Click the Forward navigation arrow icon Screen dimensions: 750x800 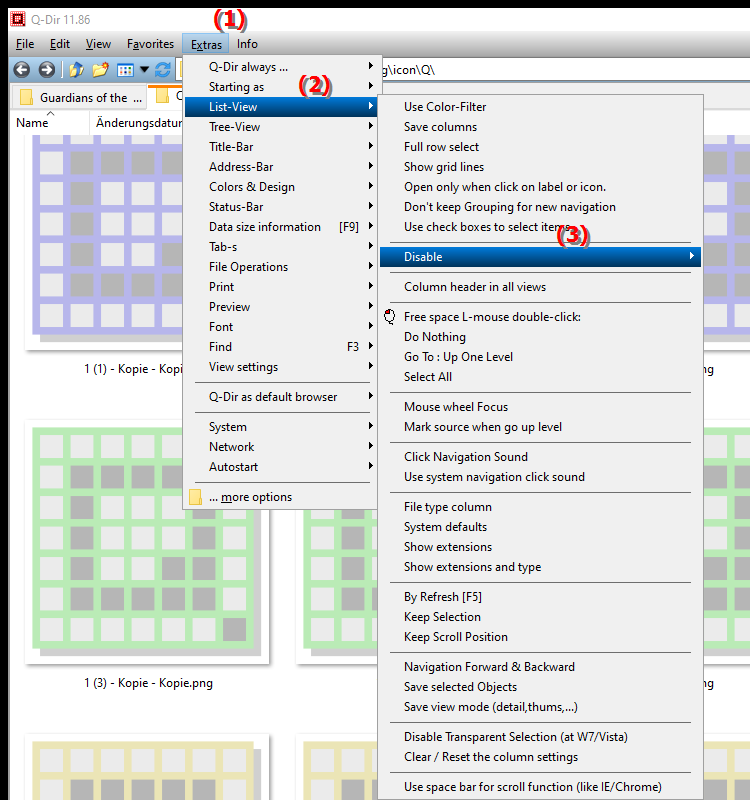coord(46,69)
